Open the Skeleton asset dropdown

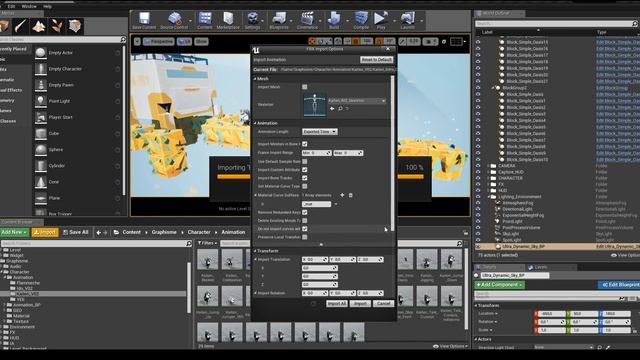[x=357, y=100]
